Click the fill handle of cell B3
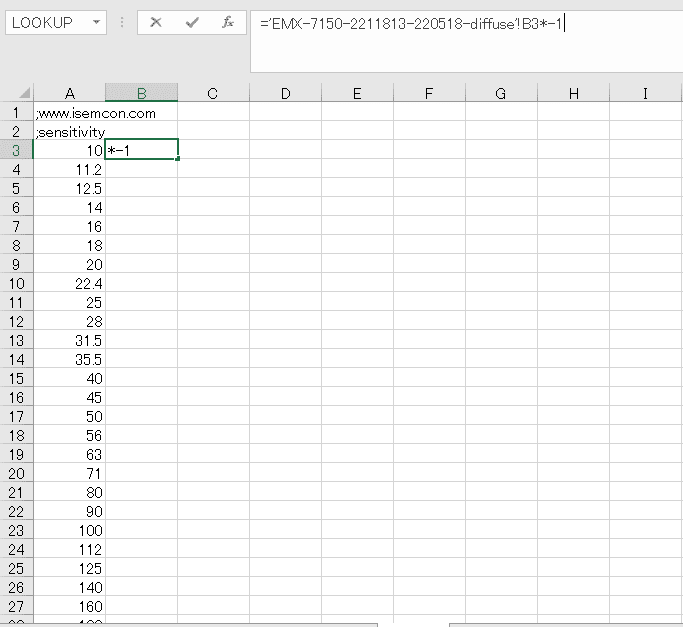Viewport: 683px width, 627px height. coord(178,159)
